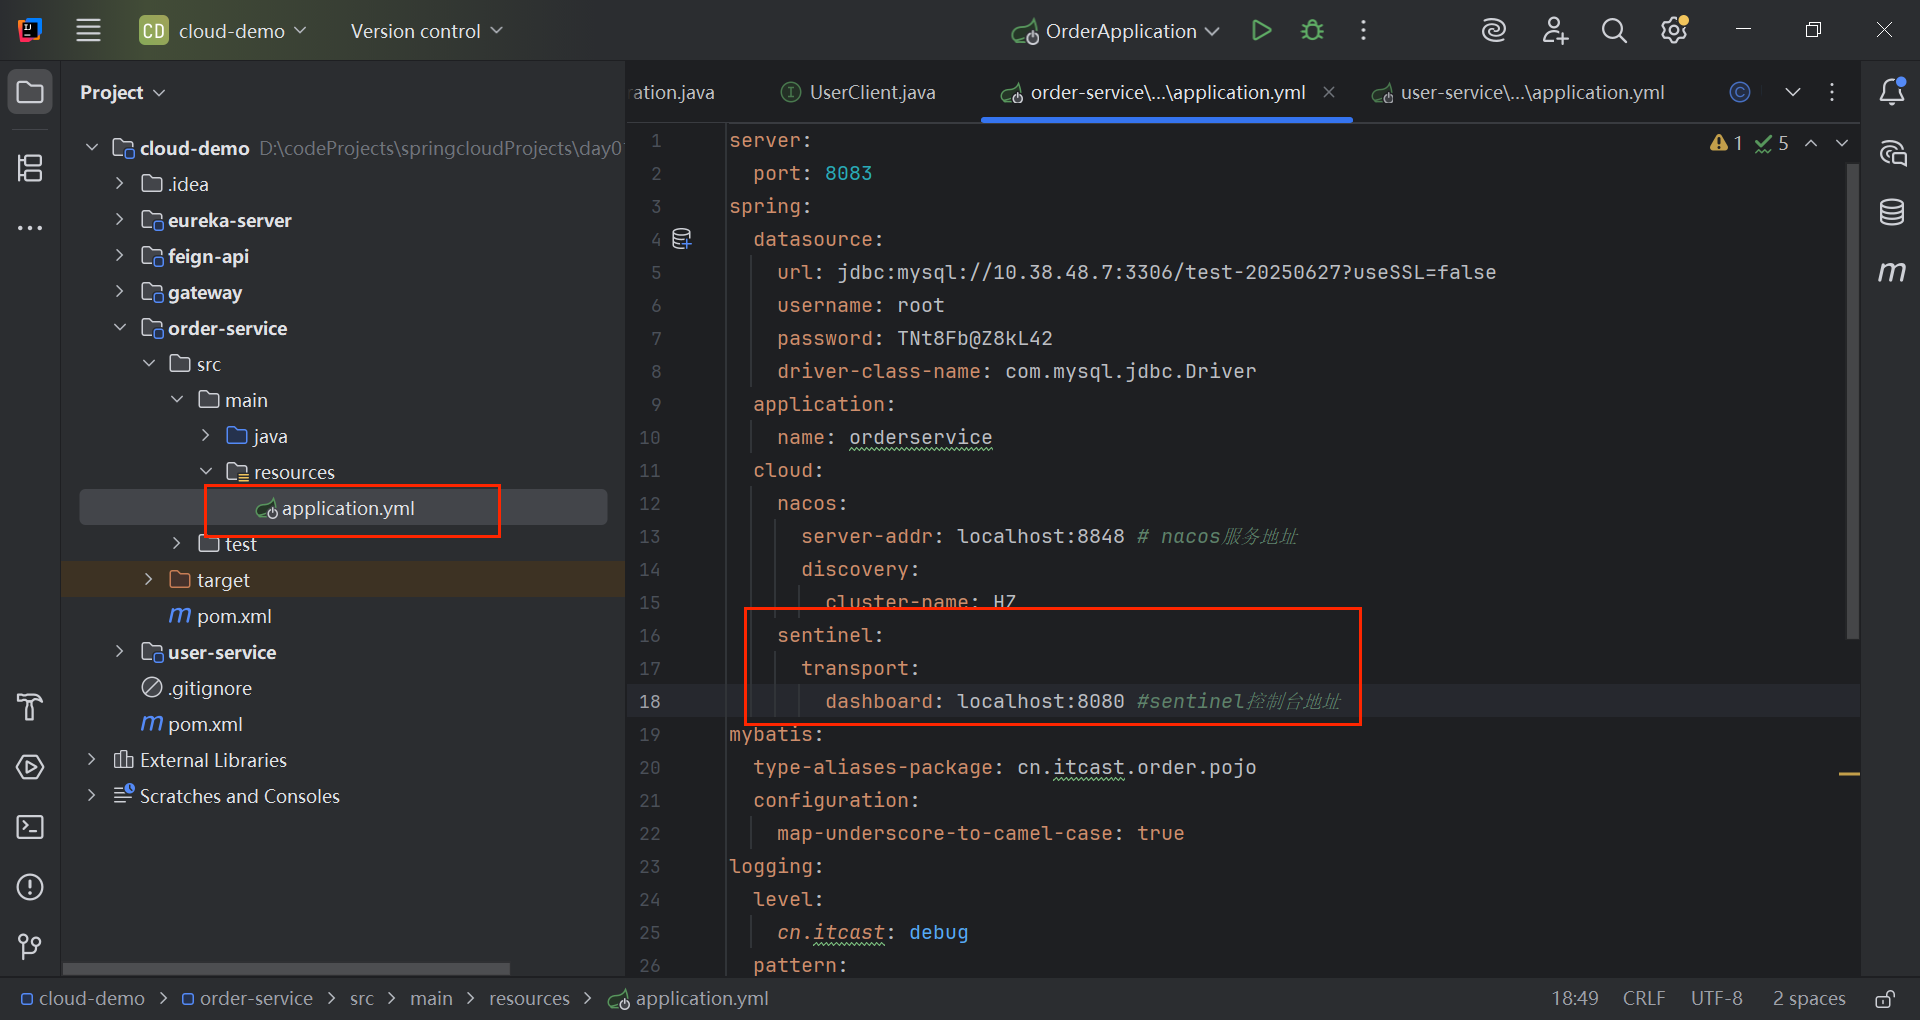The image size is (1920, 1020).
Task: Open the main hamburger menu
Action: click(x=88, y=30)
